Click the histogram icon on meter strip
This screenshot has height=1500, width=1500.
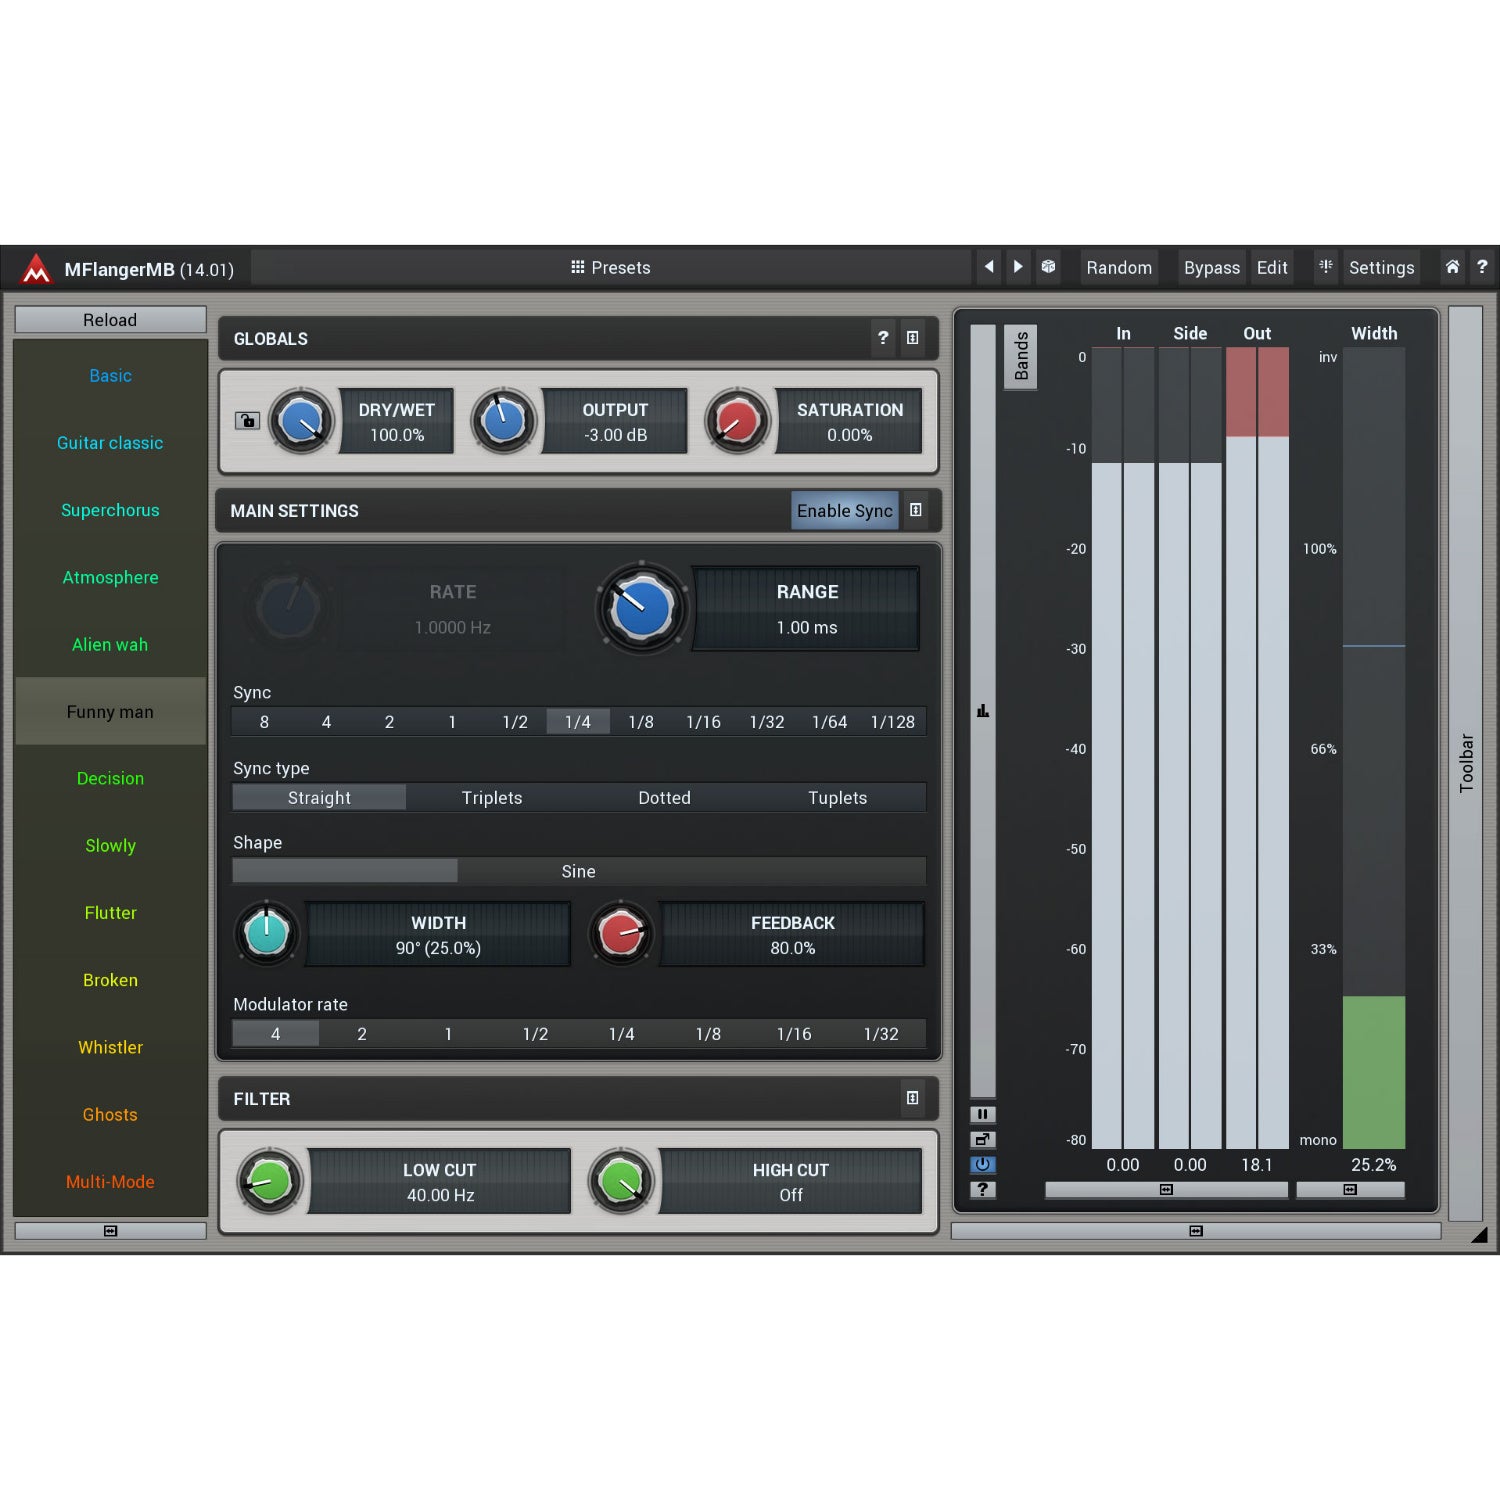coord(983,711)
